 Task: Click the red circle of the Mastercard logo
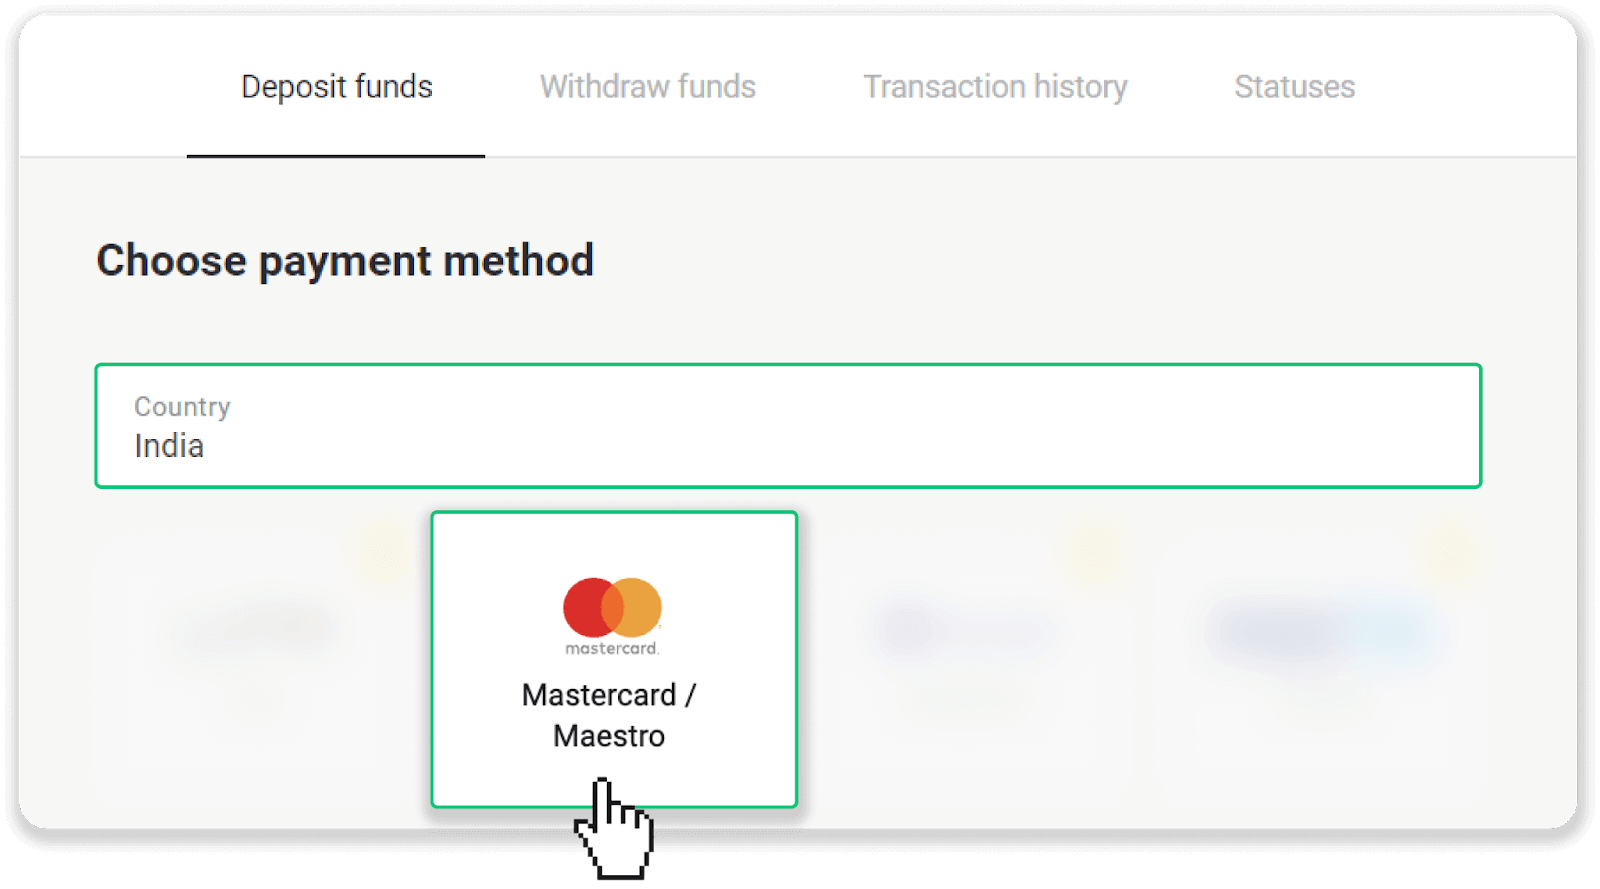[x=587, y=607]
